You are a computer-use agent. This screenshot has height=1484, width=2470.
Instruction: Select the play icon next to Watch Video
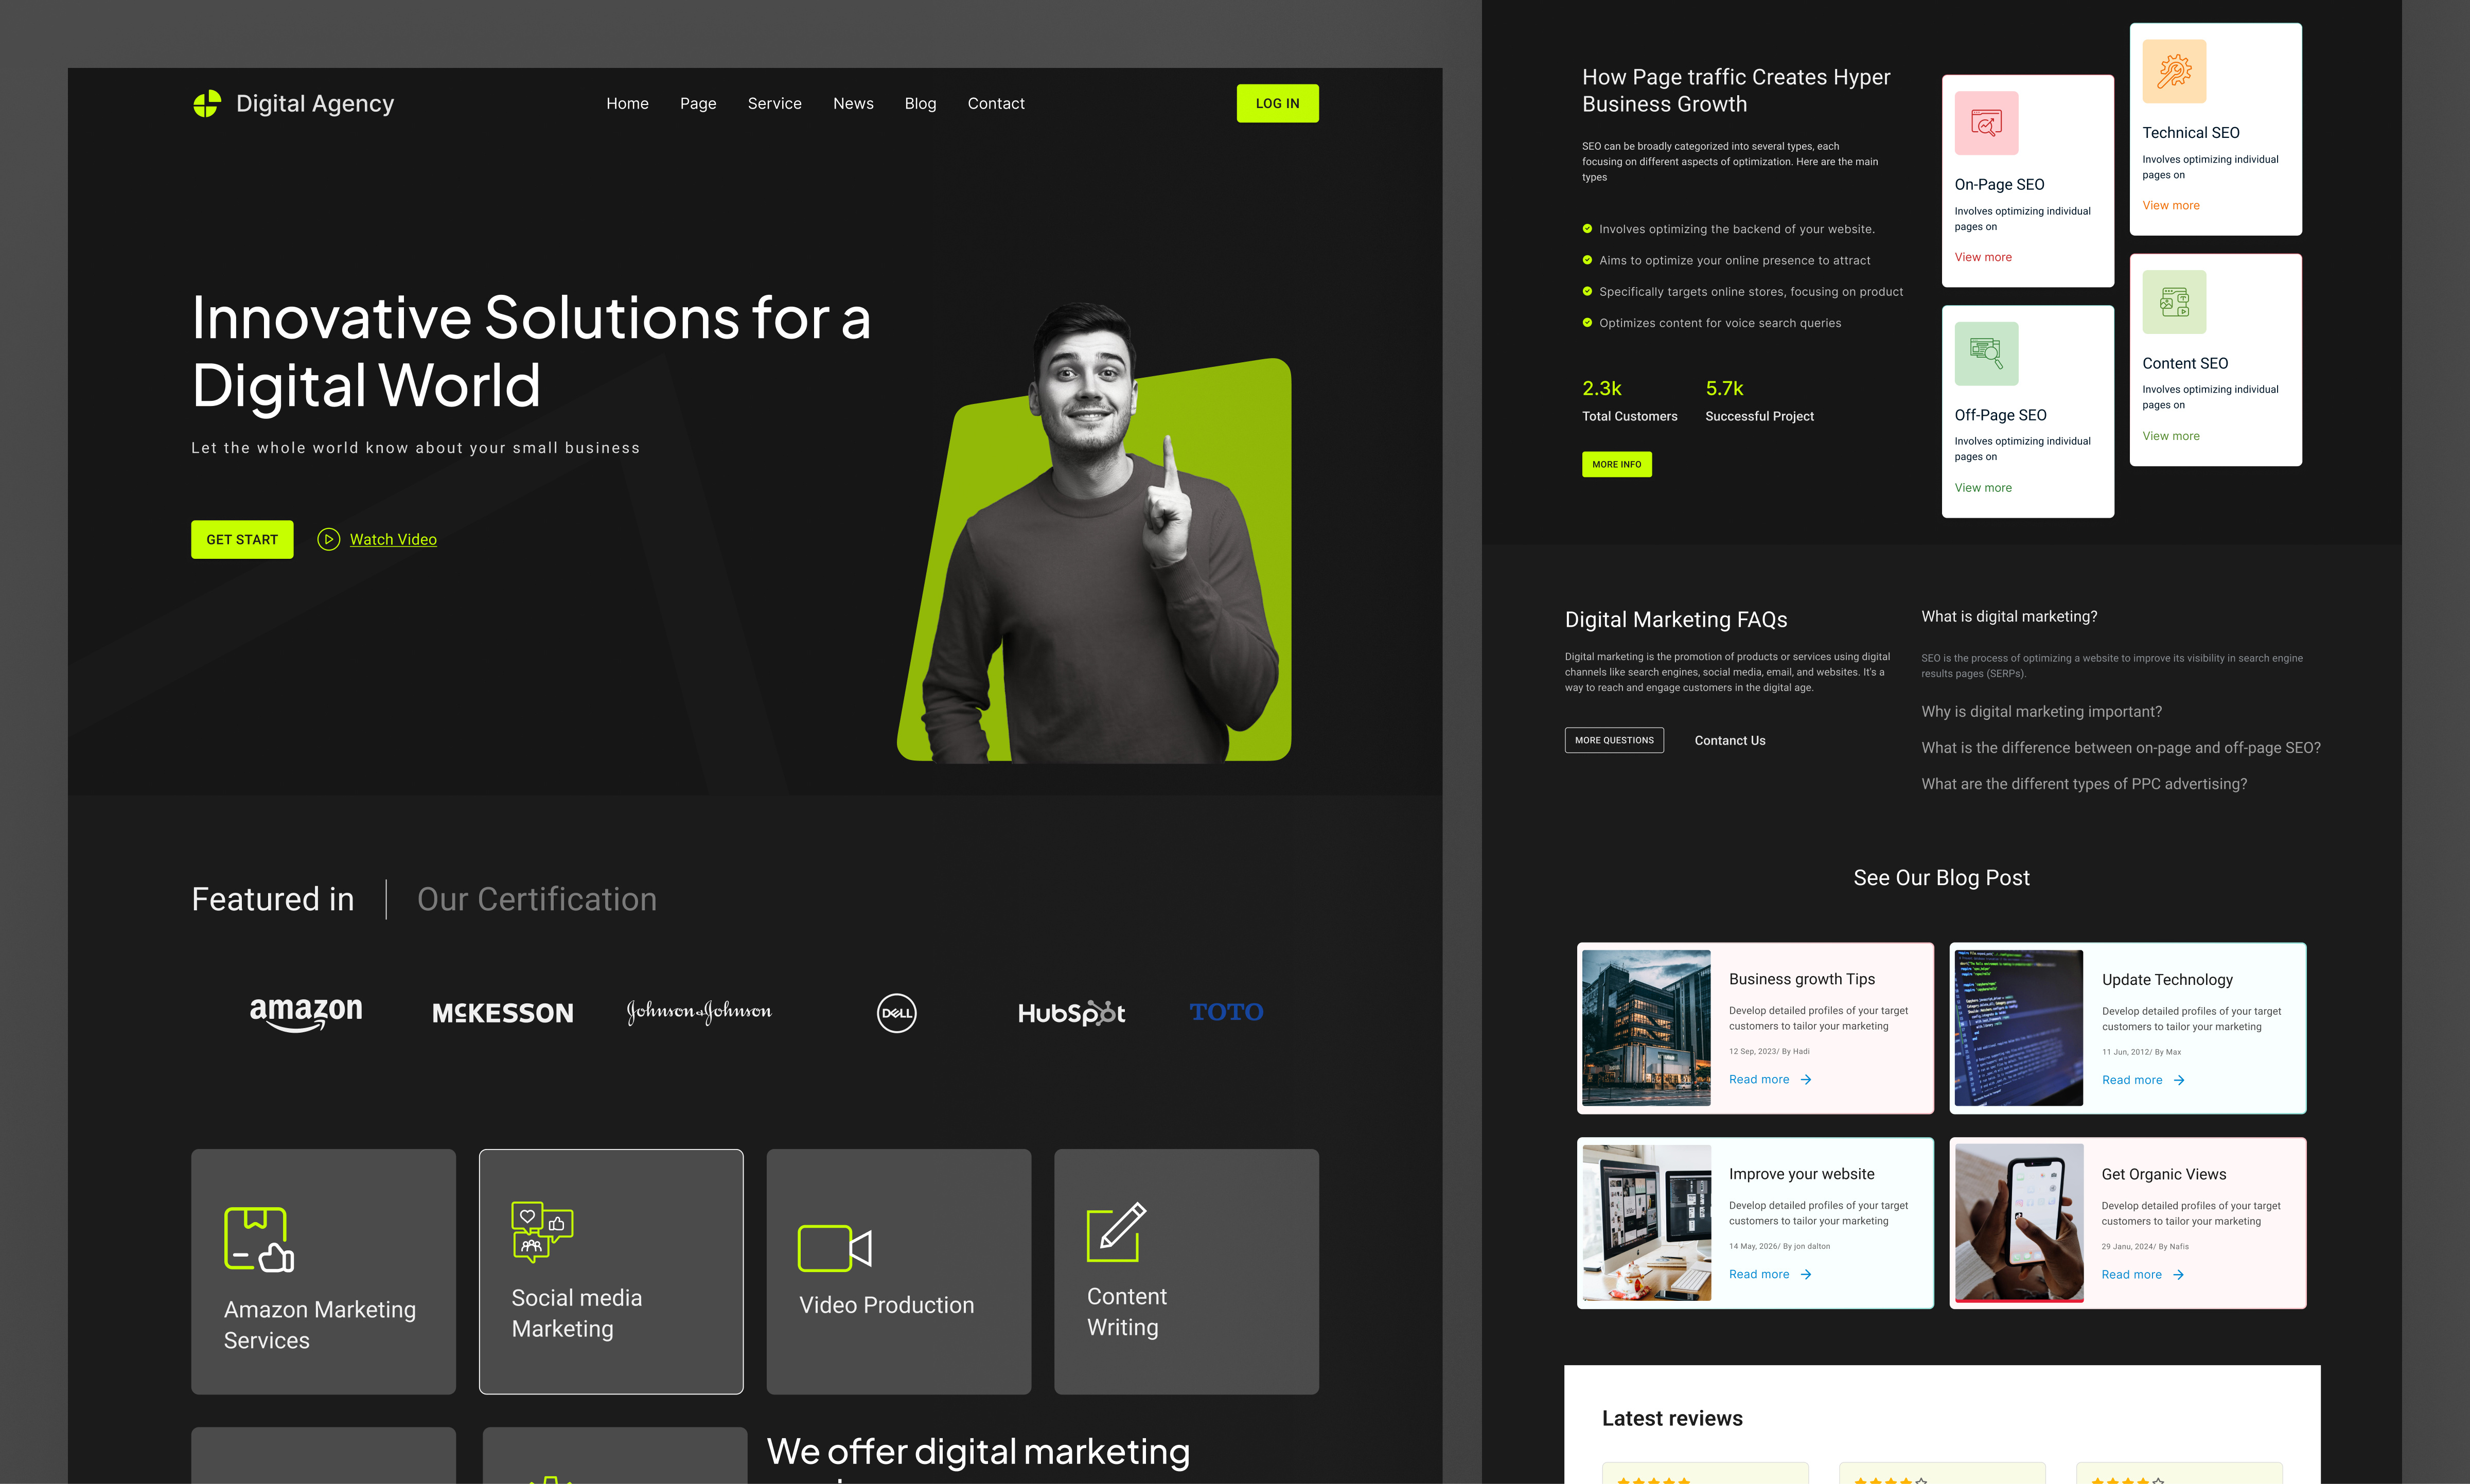(329, 539)
